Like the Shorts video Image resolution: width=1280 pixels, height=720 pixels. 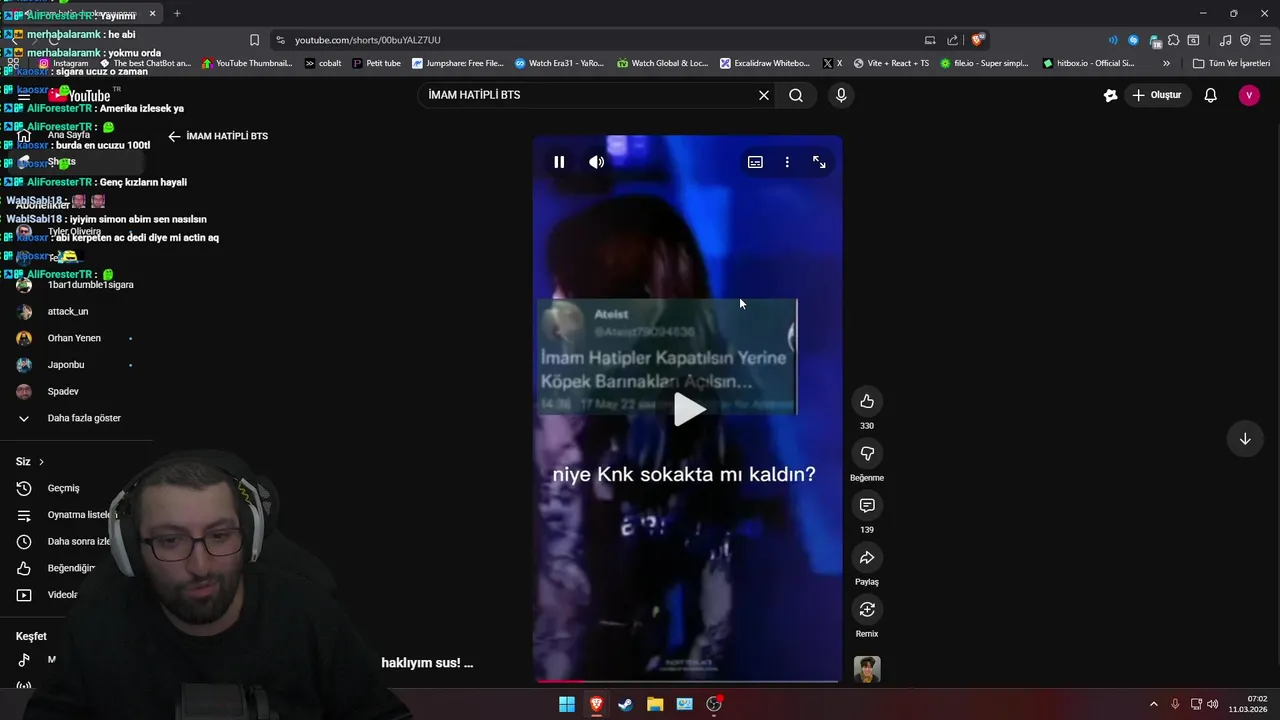[x=867, y=401]
